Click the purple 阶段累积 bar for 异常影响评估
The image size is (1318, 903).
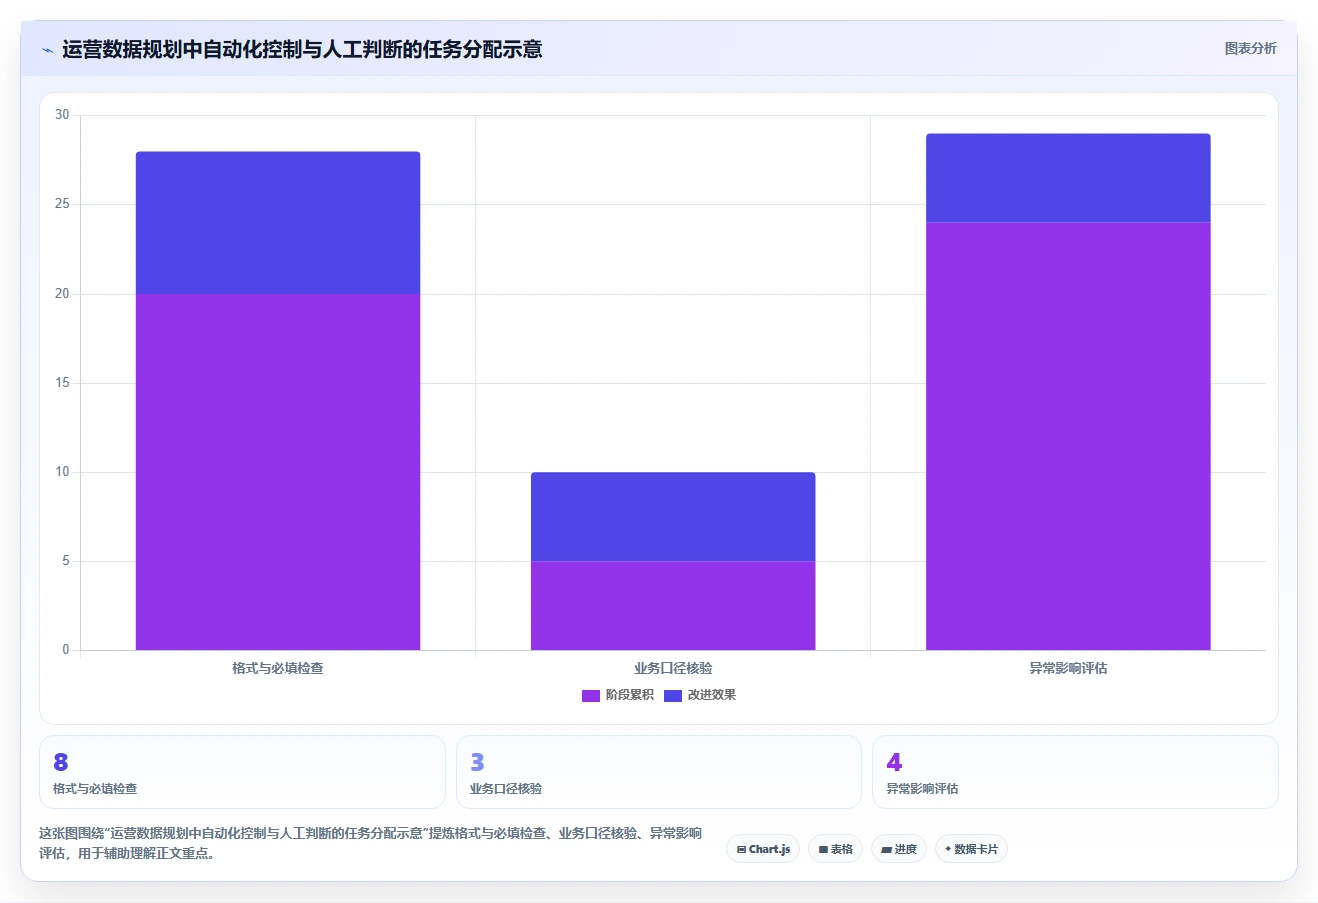coord(1068,436)
